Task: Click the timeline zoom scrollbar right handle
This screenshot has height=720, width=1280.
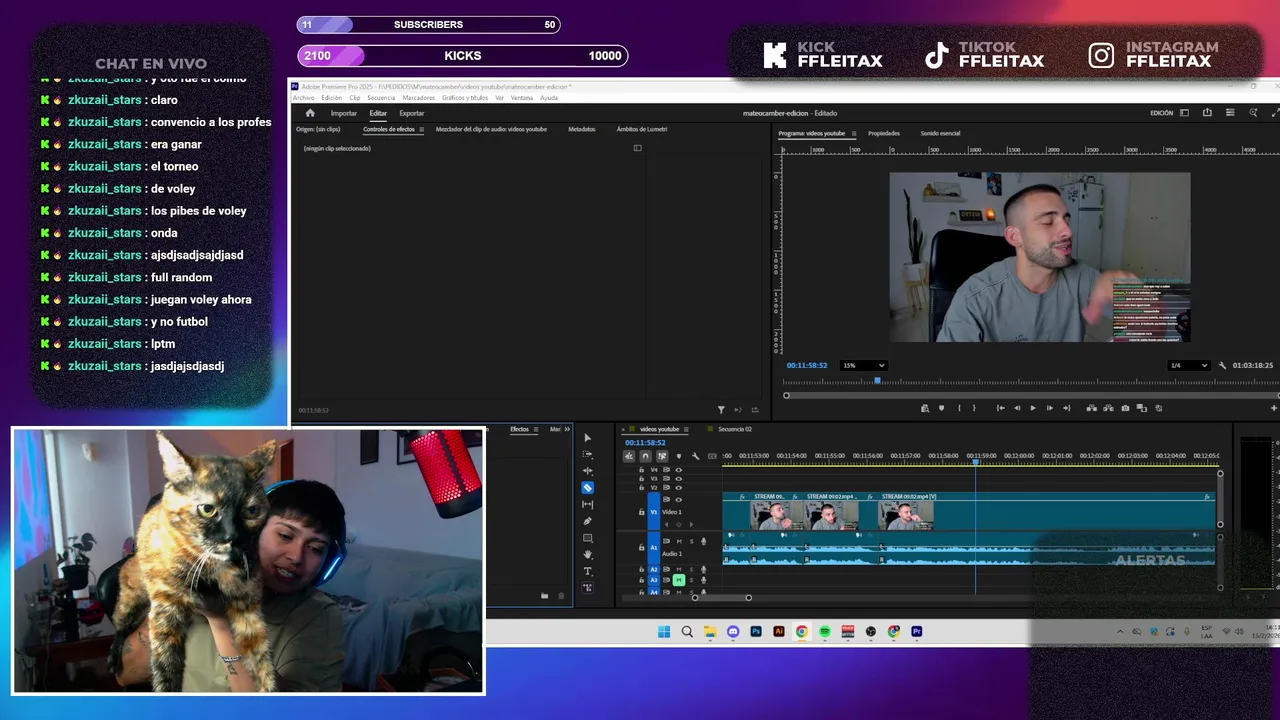Action: [x=748, y=598]
